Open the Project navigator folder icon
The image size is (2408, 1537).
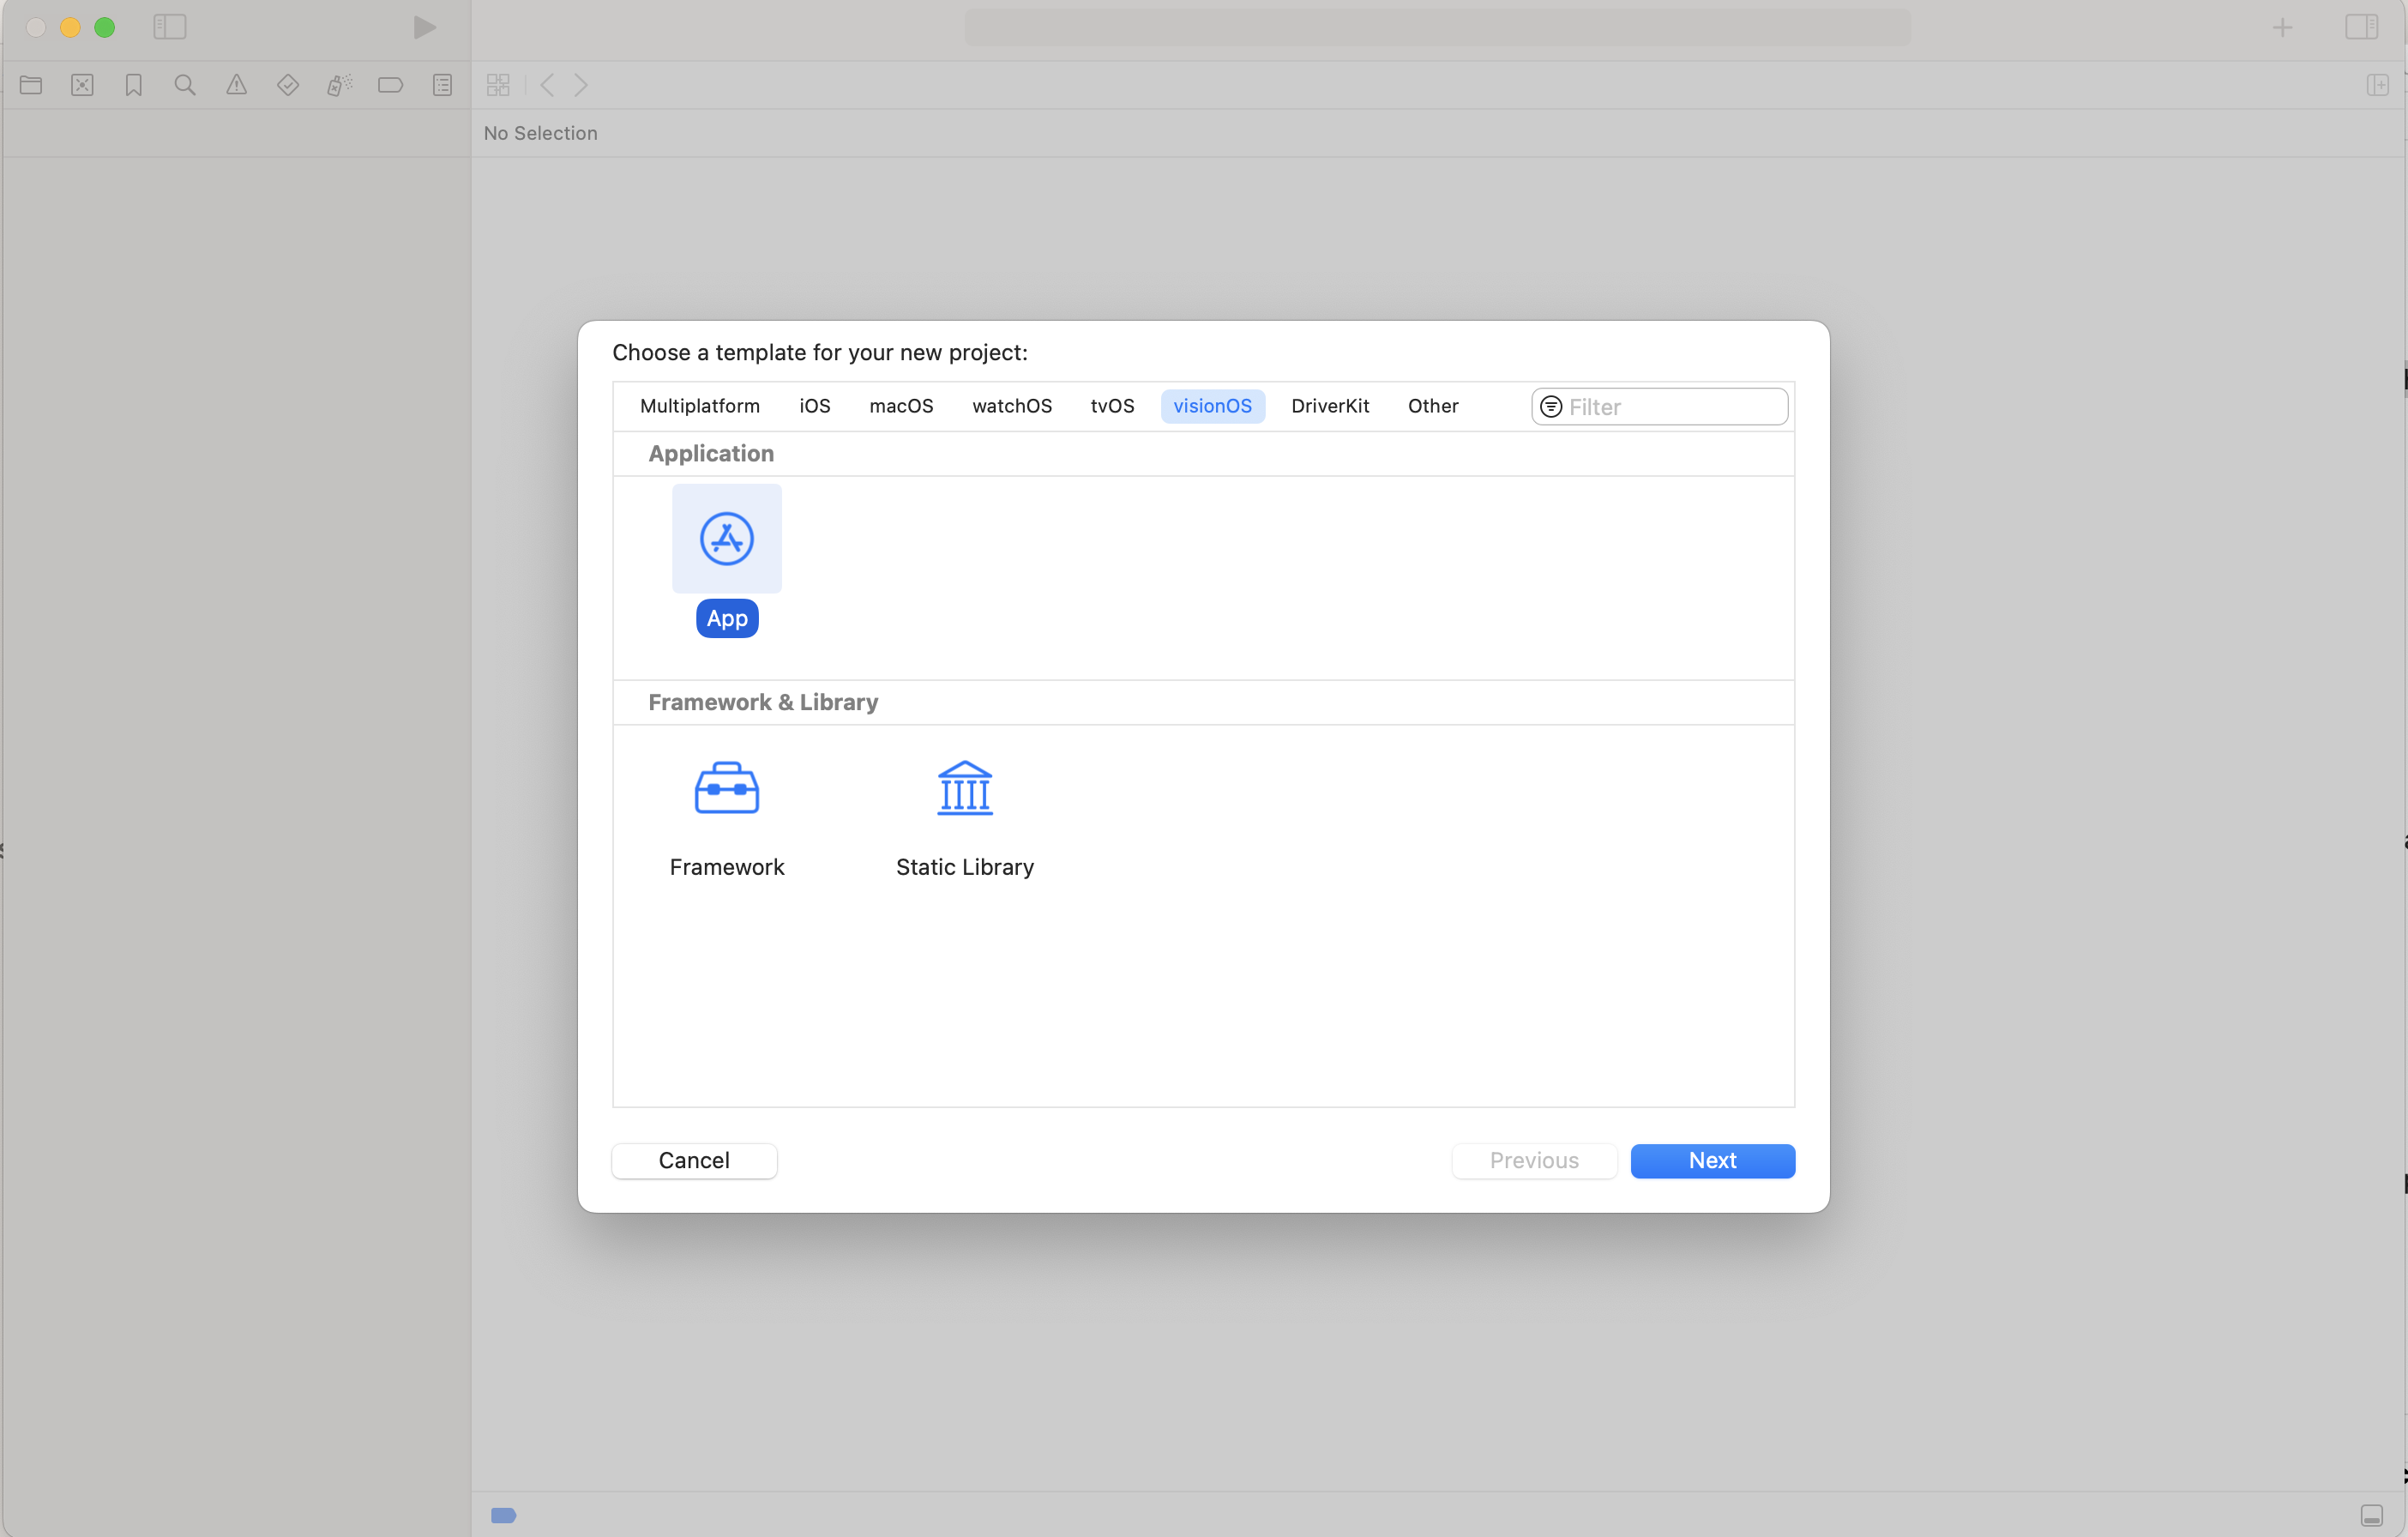click(31, 85)
